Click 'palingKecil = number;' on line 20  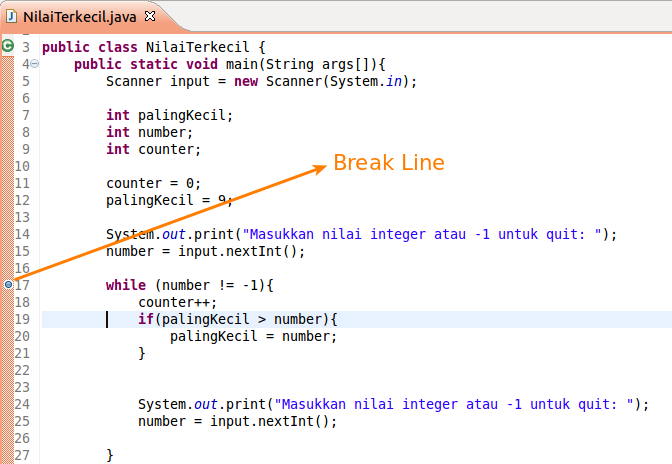(x=254, y=336)
